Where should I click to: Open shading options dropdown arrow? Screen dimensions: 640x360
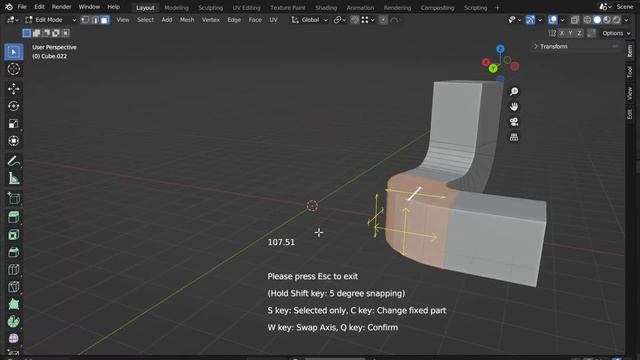click(627, 20)
